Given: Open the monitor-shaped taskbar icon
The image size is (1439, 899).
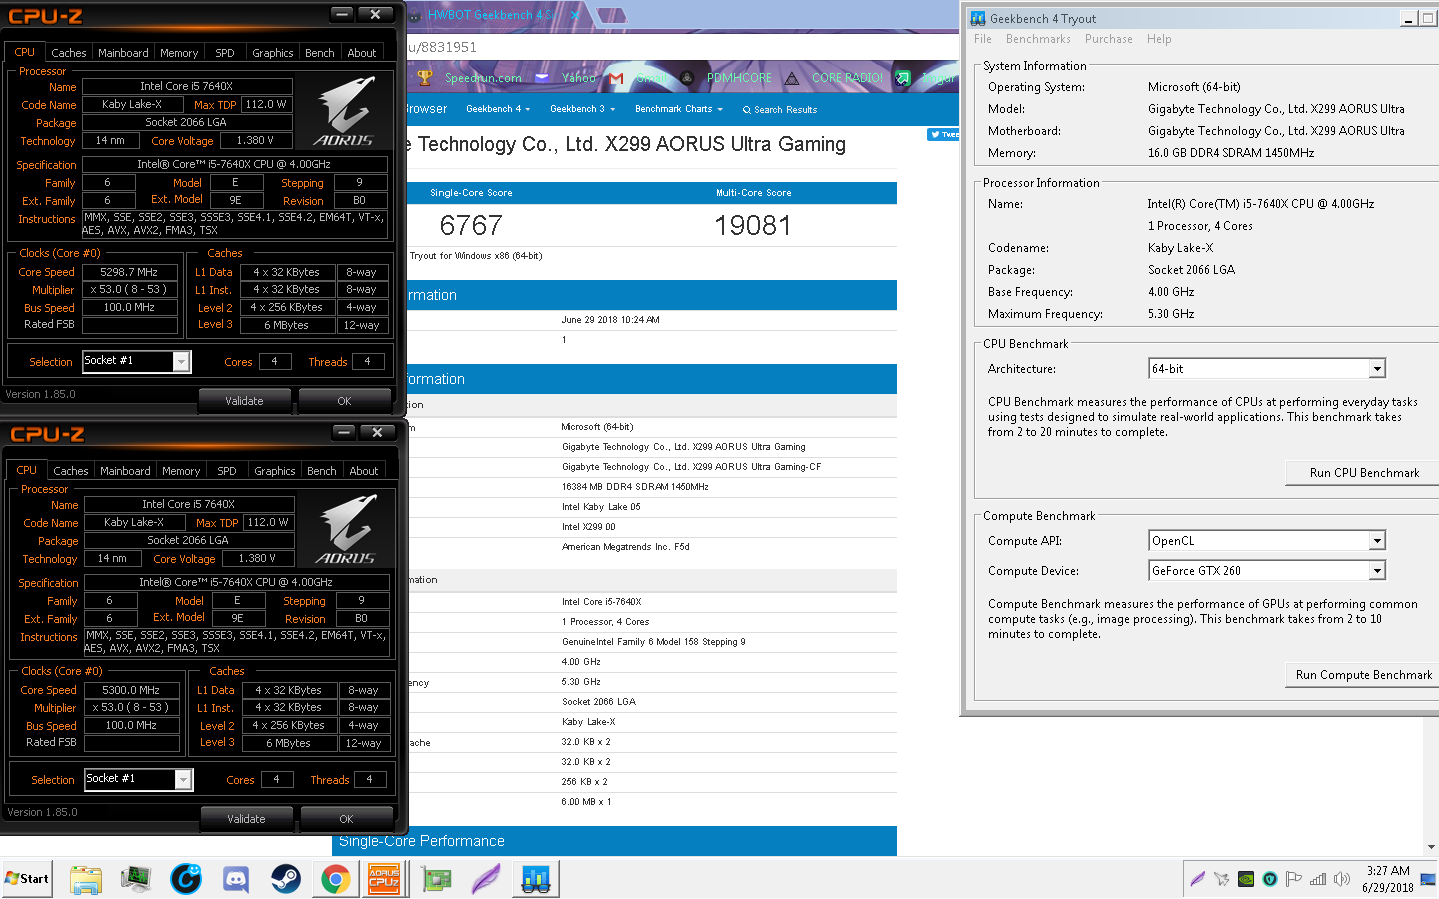Looking at the screenshot, I should (x=136, y=879).
